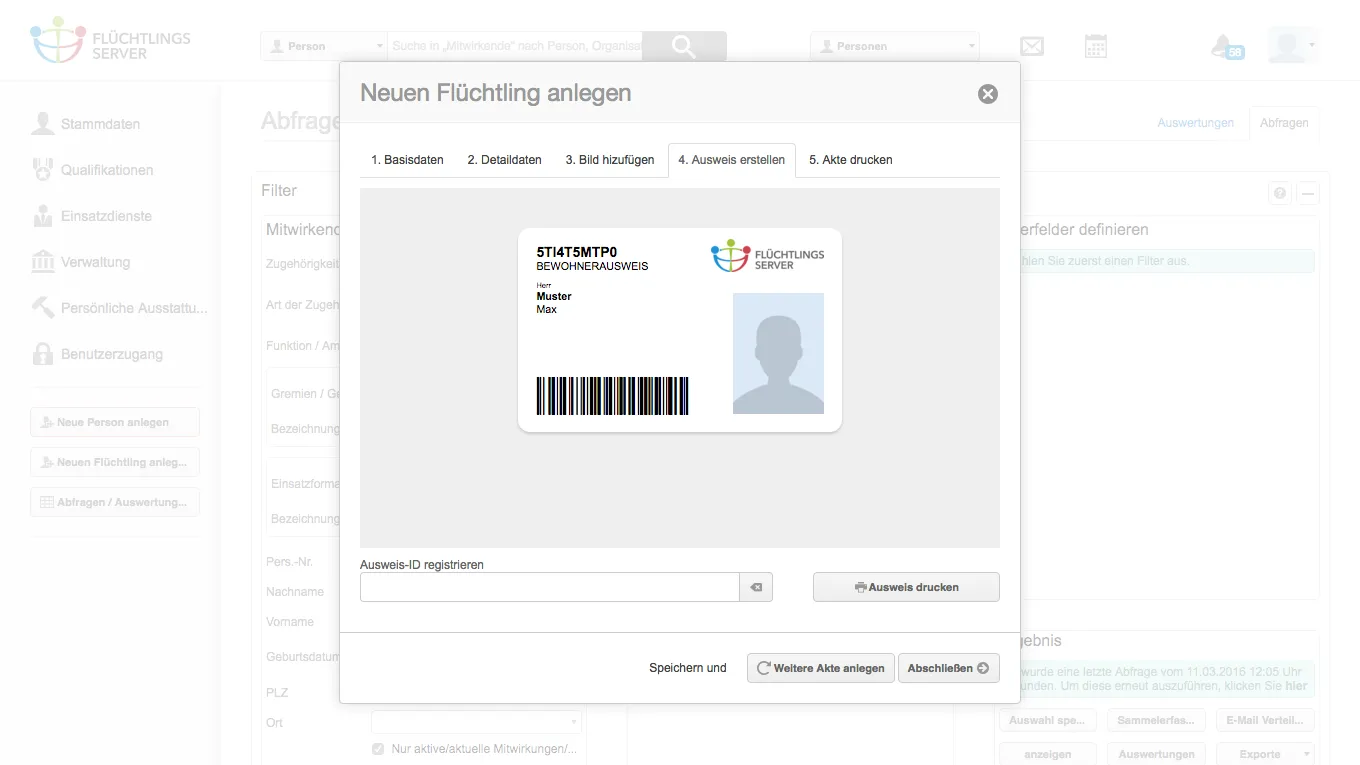The height and width of the screenshot is (765, 1360).
Task: Click Neue Person anlegen button
Action: pyautogui.click(x=115, y=422)
